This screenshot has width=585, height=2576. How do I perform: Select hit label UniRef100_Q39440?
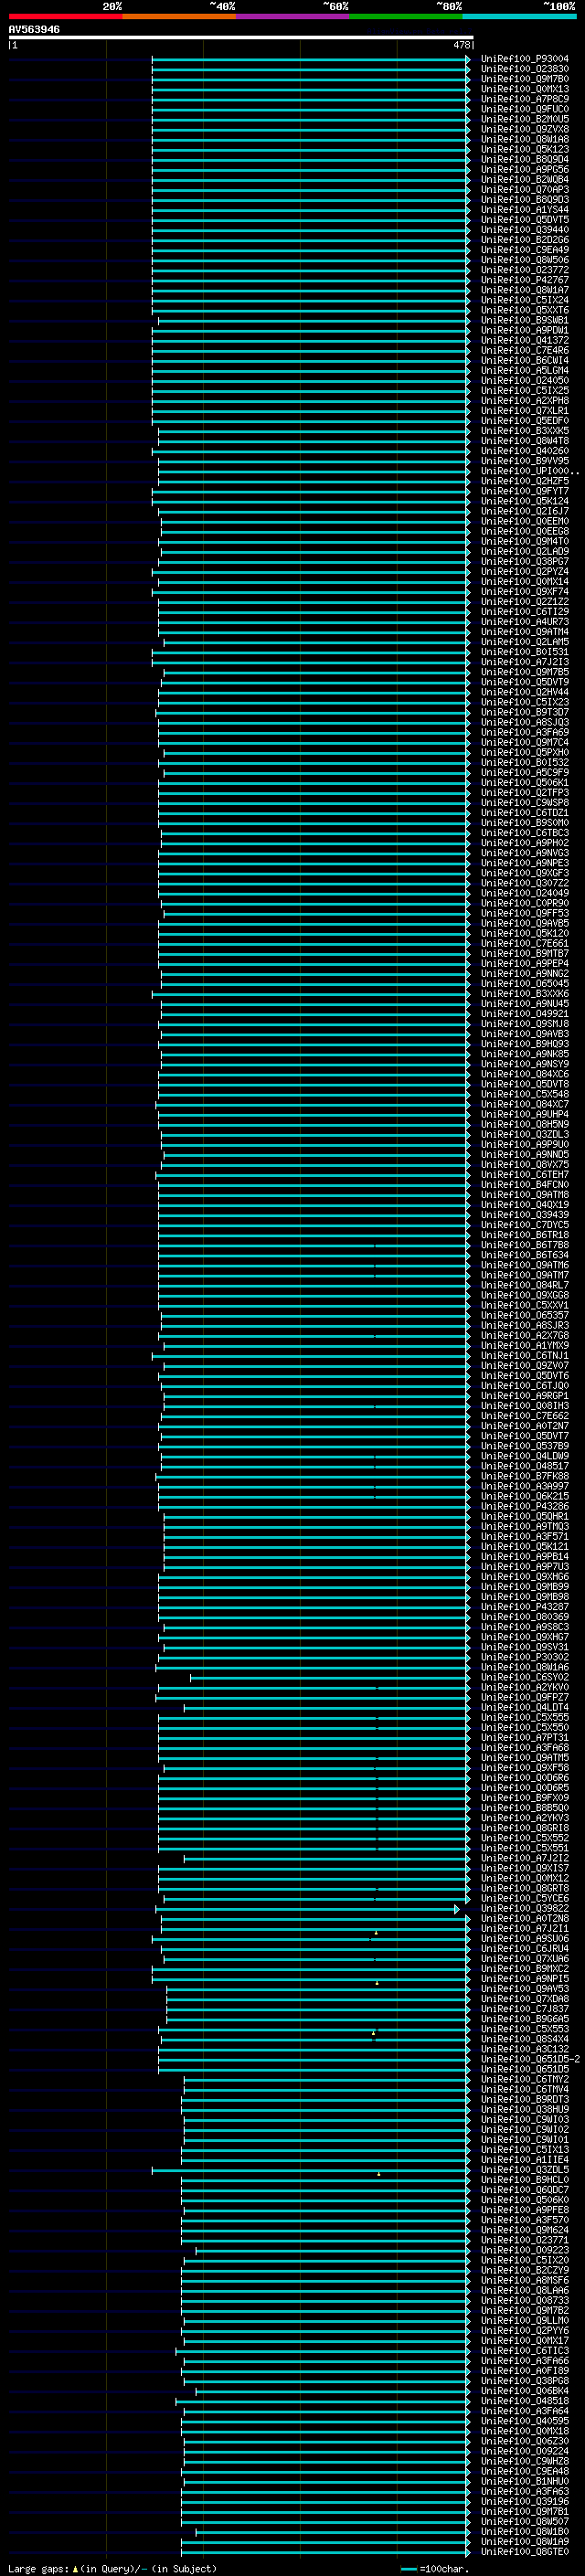tap(525, 230)
